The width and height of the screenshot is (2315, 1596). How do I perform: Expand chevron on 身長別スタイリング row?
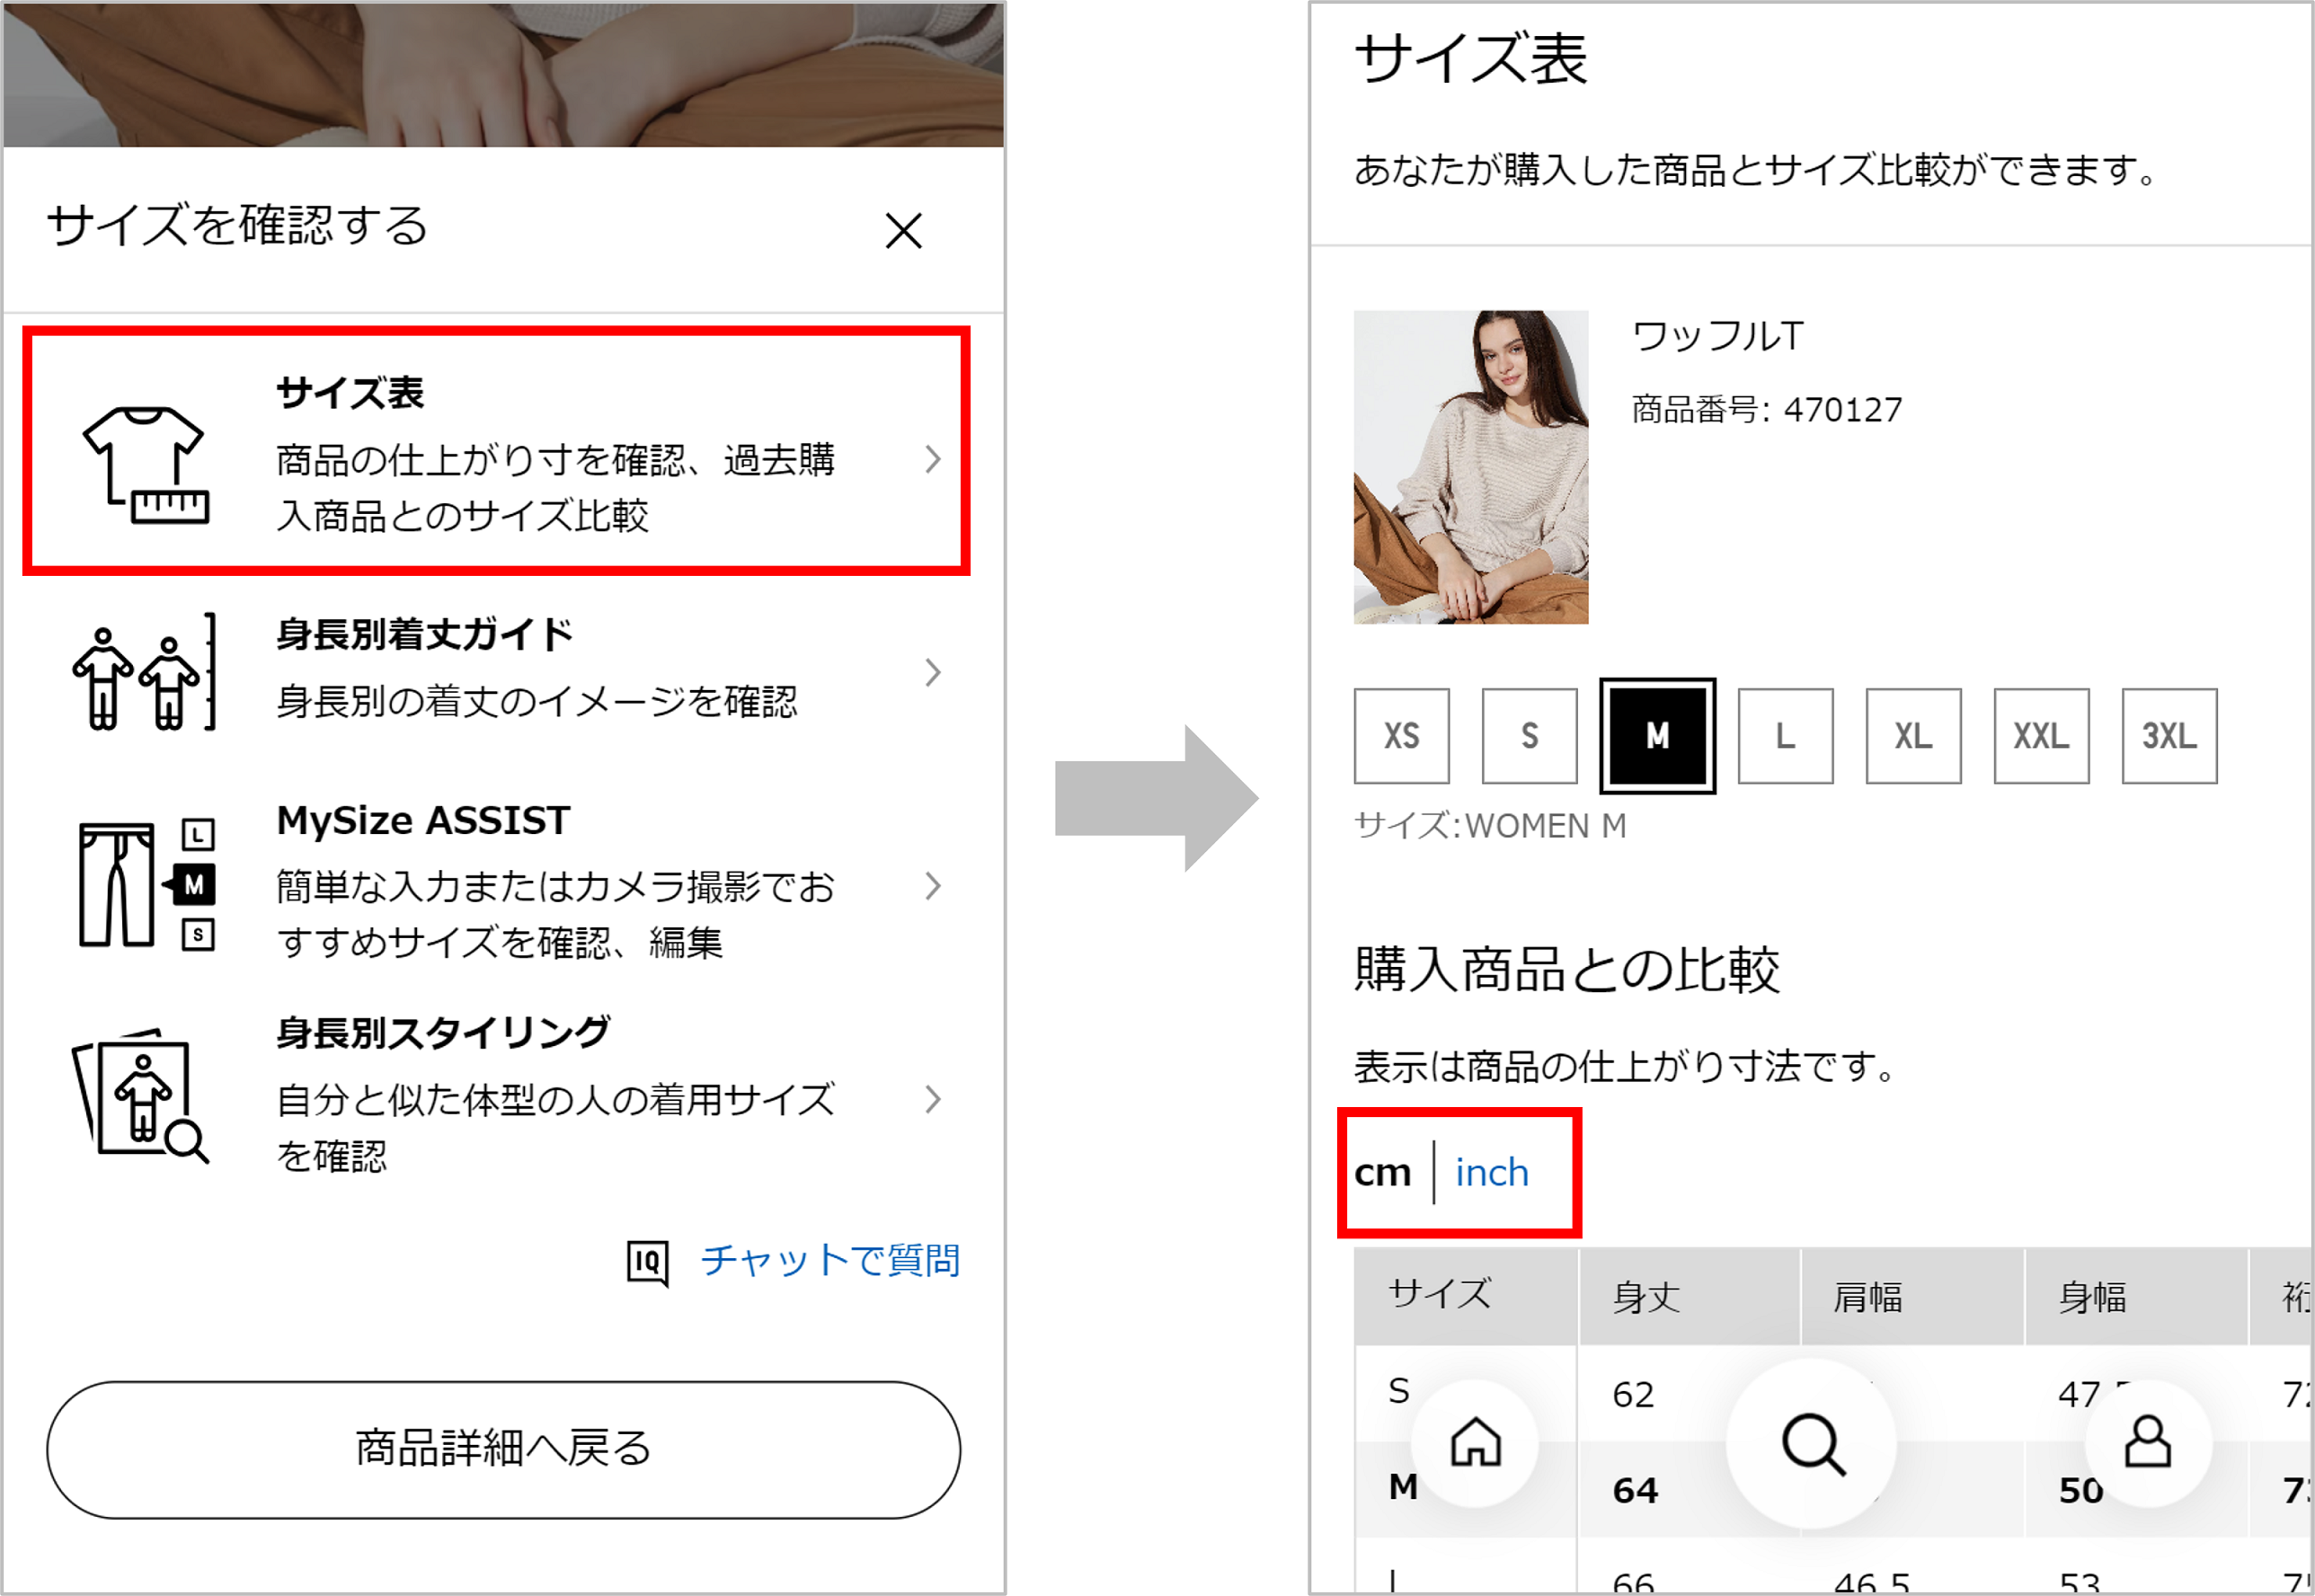point(933,1099)
